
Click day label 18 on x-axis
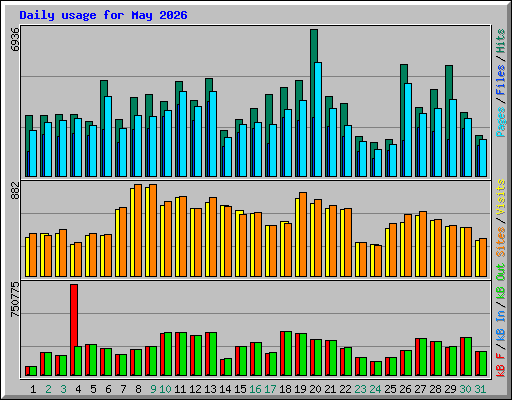[x=285, y=389]
